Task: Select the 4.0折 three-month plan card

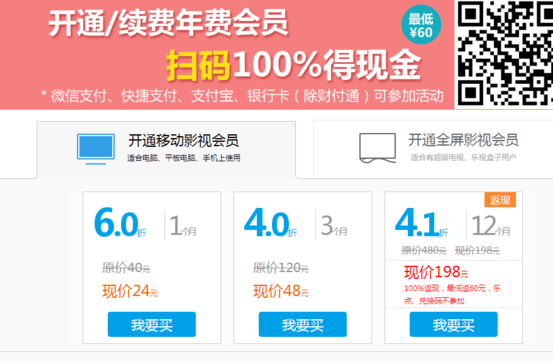Action: pyautogui.click(x=303, y=268)
